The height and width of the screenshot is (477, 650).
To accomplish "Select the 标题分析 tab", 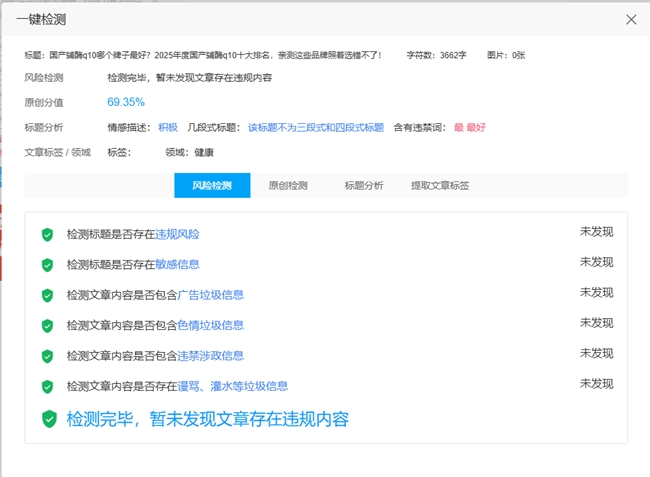I will point(364,185).
